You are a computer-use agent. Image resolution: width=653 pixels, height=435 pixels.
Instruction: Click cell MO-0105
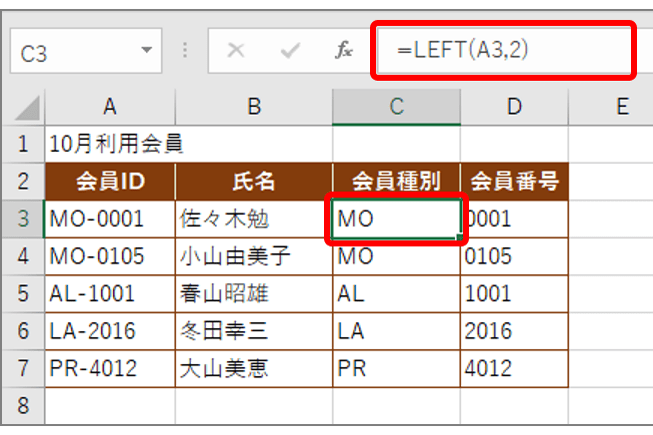[x=110, y=256]
